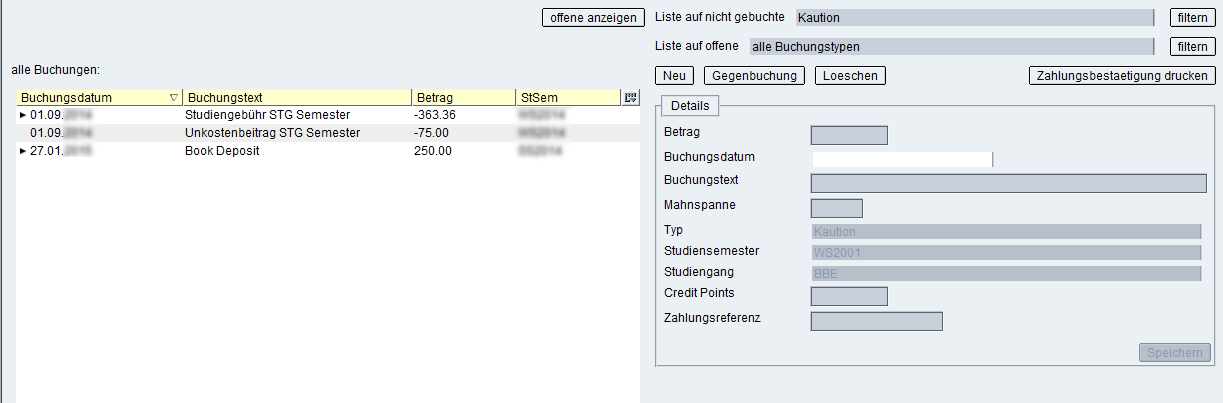The height and width of the screenshot is (403, 1223).
Task: Focus the Buchungsdatum input field
Action: pos(901,159)
